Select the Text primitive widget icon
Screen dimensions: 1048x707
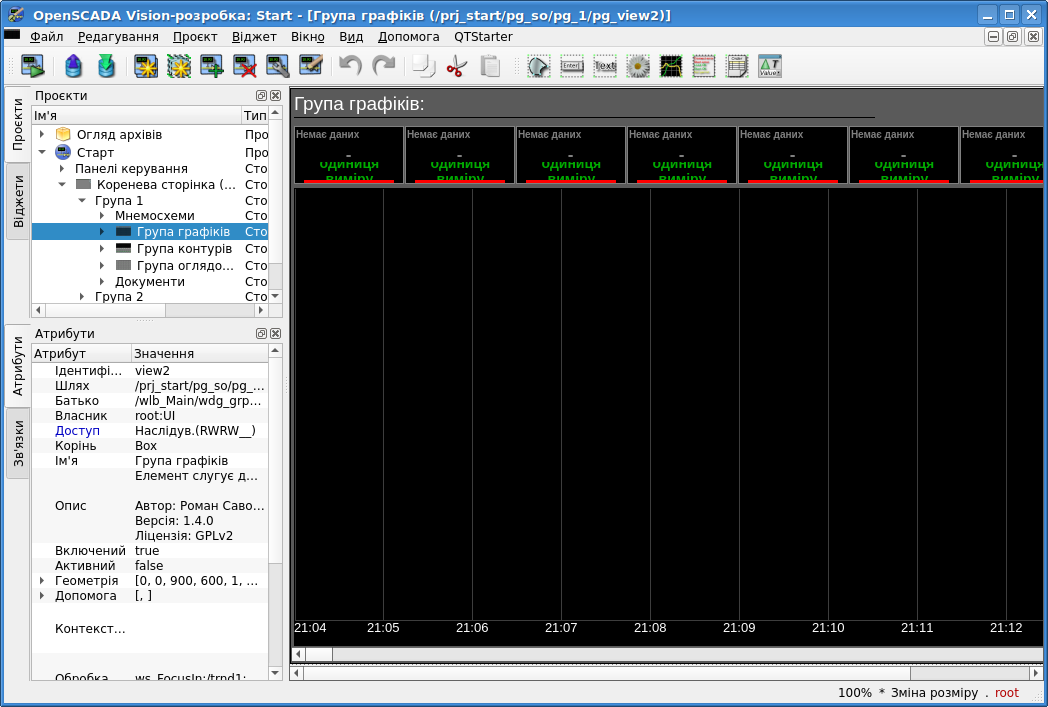click(x=605, y=67)
